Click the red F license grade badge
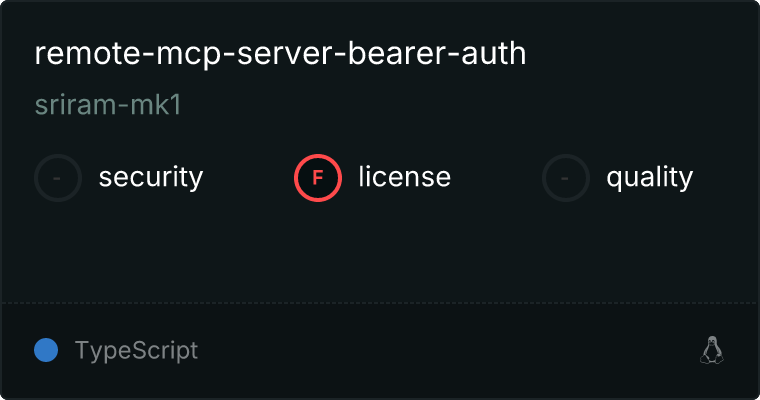760x400 pixels. click(x=318, y=178)
